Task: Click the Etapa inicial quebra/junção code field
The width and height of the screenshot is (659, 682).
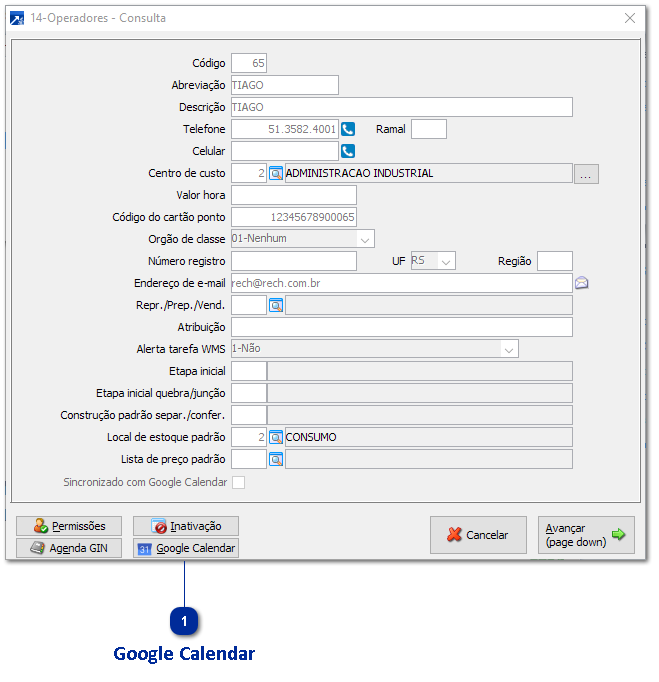Action: pyautogui.click(x=249, y=393)
